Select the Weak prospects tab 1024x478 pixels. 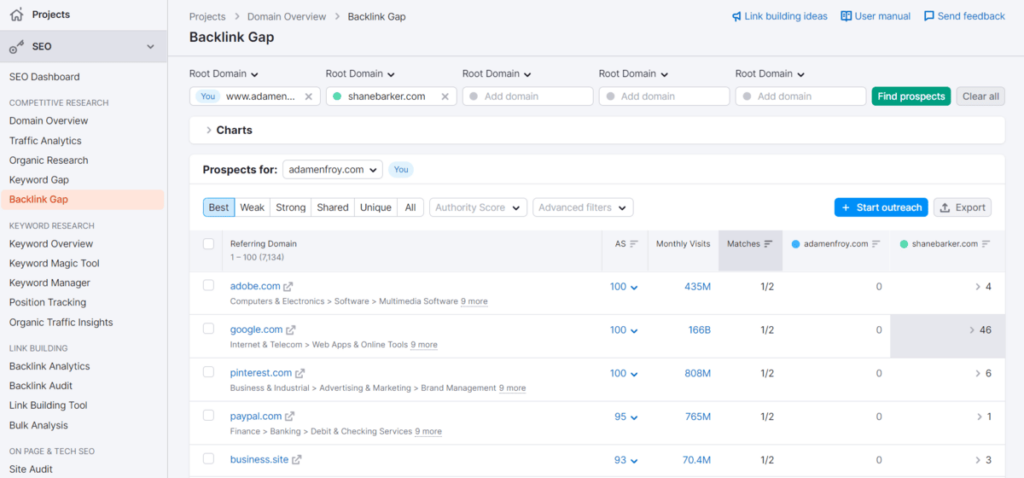tap(252, 208)
